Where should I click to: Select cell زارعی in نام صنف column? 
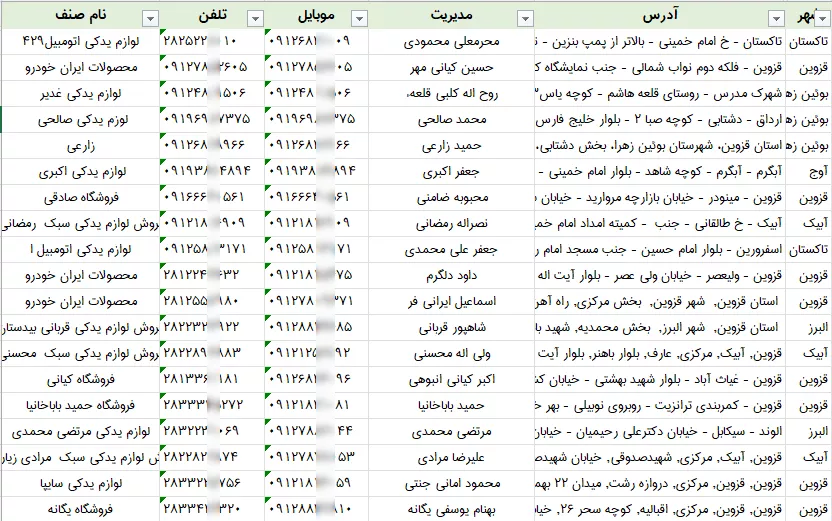click(80, 145)
